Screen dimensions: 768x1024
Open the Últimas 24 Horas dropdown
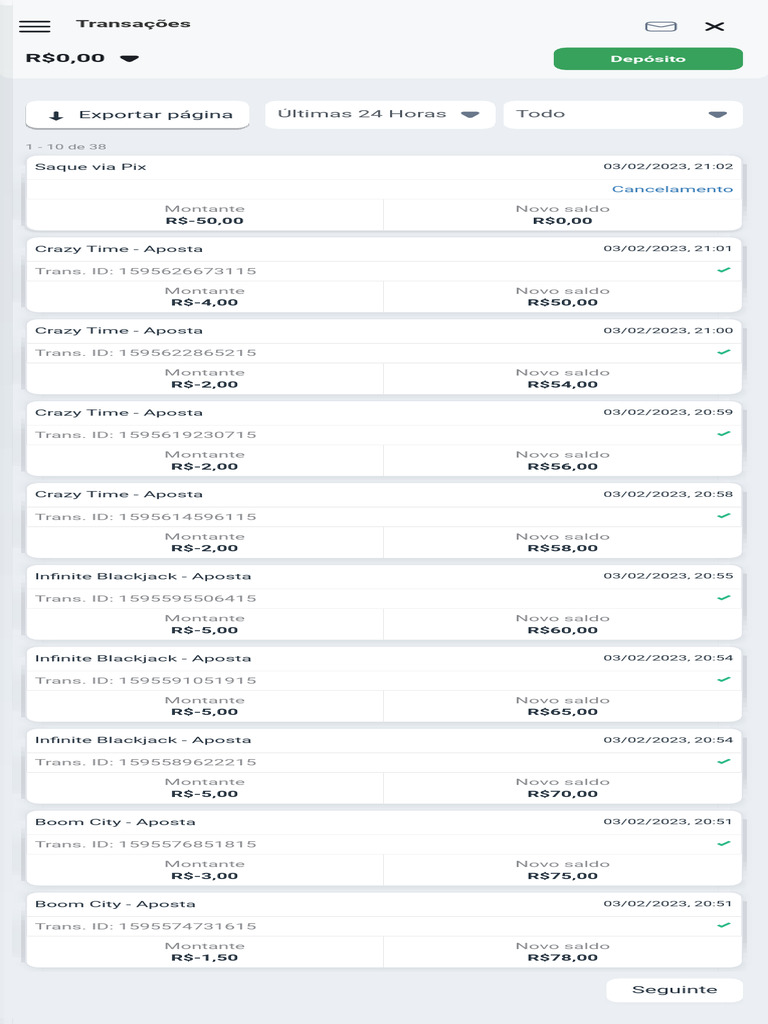(380, 114)
